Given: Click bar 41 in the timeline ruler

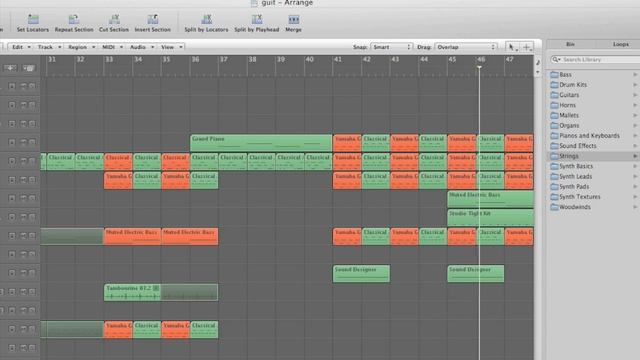Looking at the screenshot, I should pyautogui.click(x=338, y=60).
